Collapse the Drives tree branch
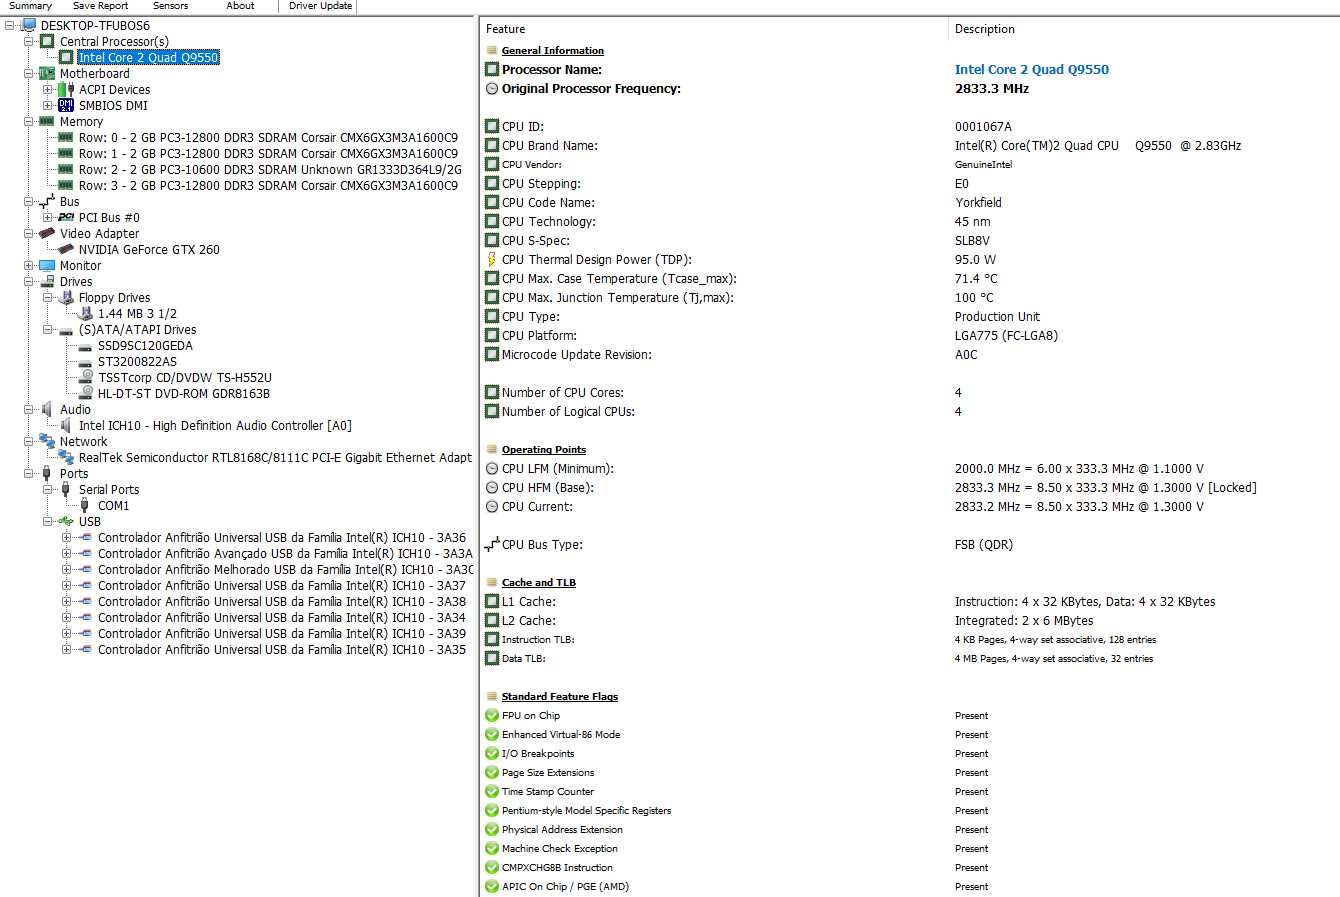The width and height of the screenshot is (1340, 897). click(x=28, y=282)
